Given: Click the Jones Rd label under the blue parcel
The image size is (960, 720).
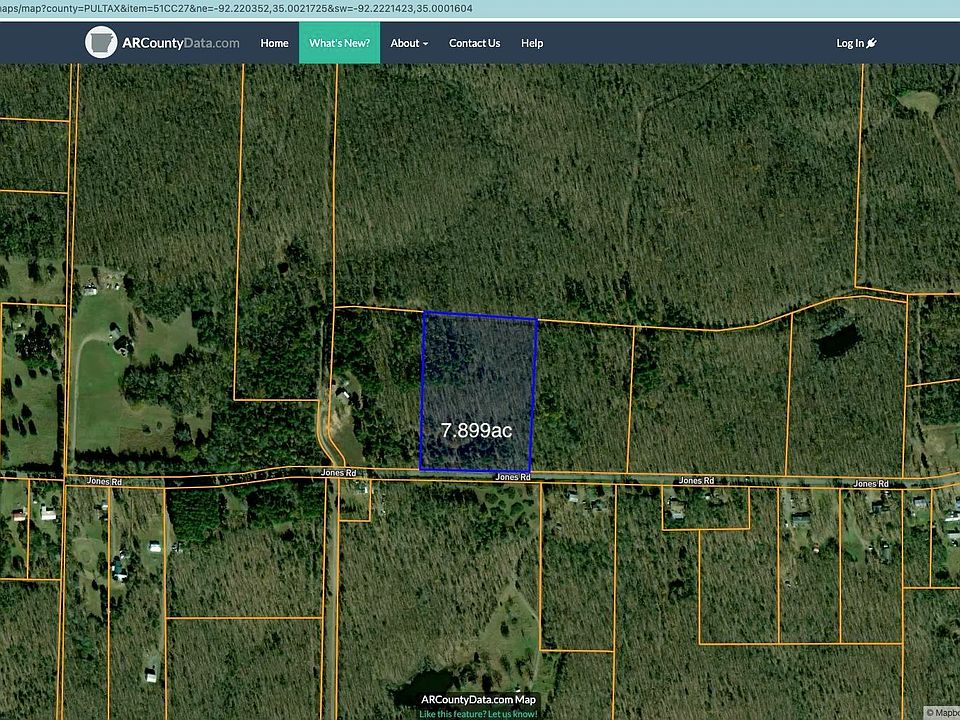Looking at the screenshot, I should [x=512, y=478].
